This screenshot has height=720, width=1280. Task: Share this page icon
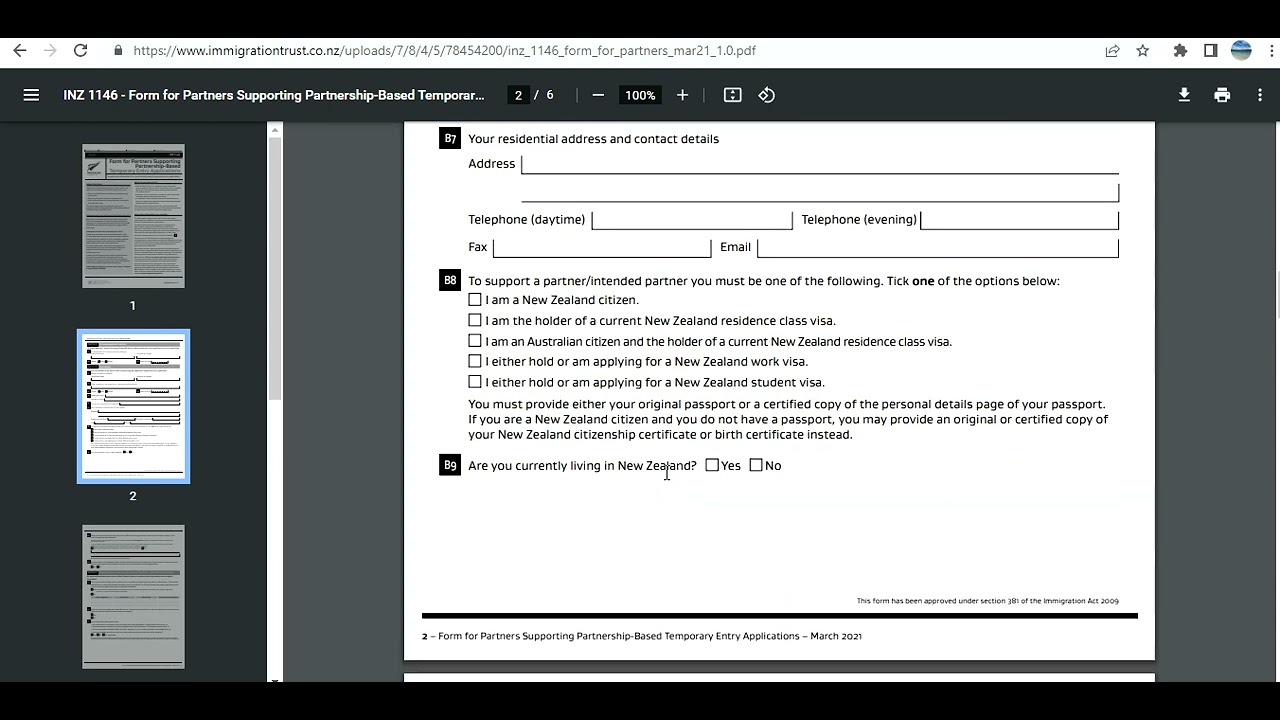click(x=1112, y=51)
